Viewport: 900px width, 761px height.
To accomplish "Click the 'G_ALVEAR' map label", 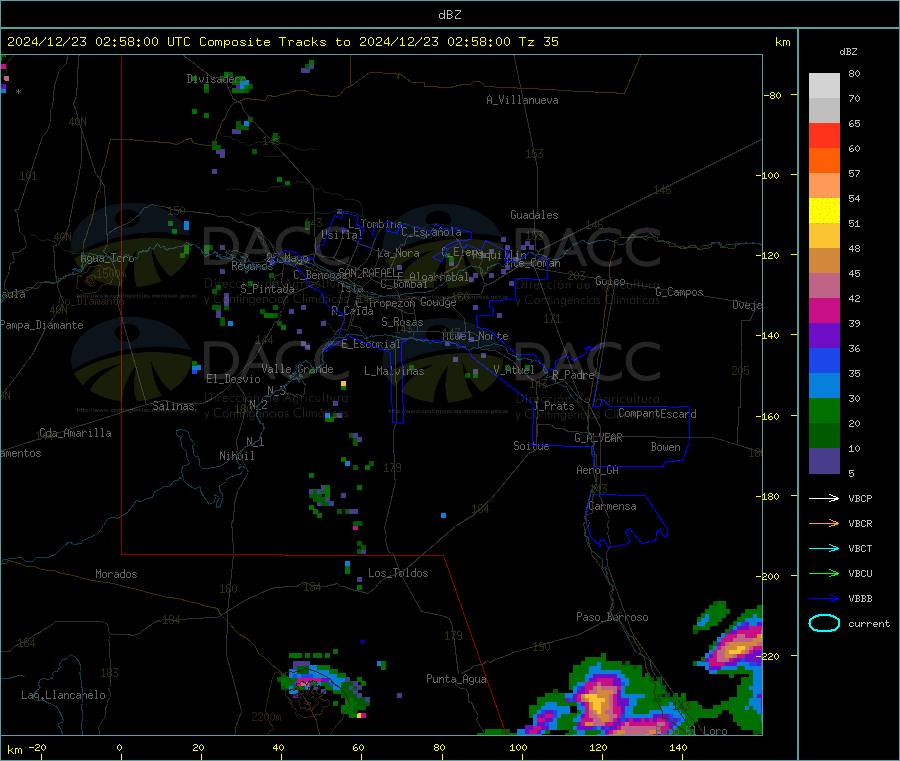I will pyautogui.click(x=598, y=438).
